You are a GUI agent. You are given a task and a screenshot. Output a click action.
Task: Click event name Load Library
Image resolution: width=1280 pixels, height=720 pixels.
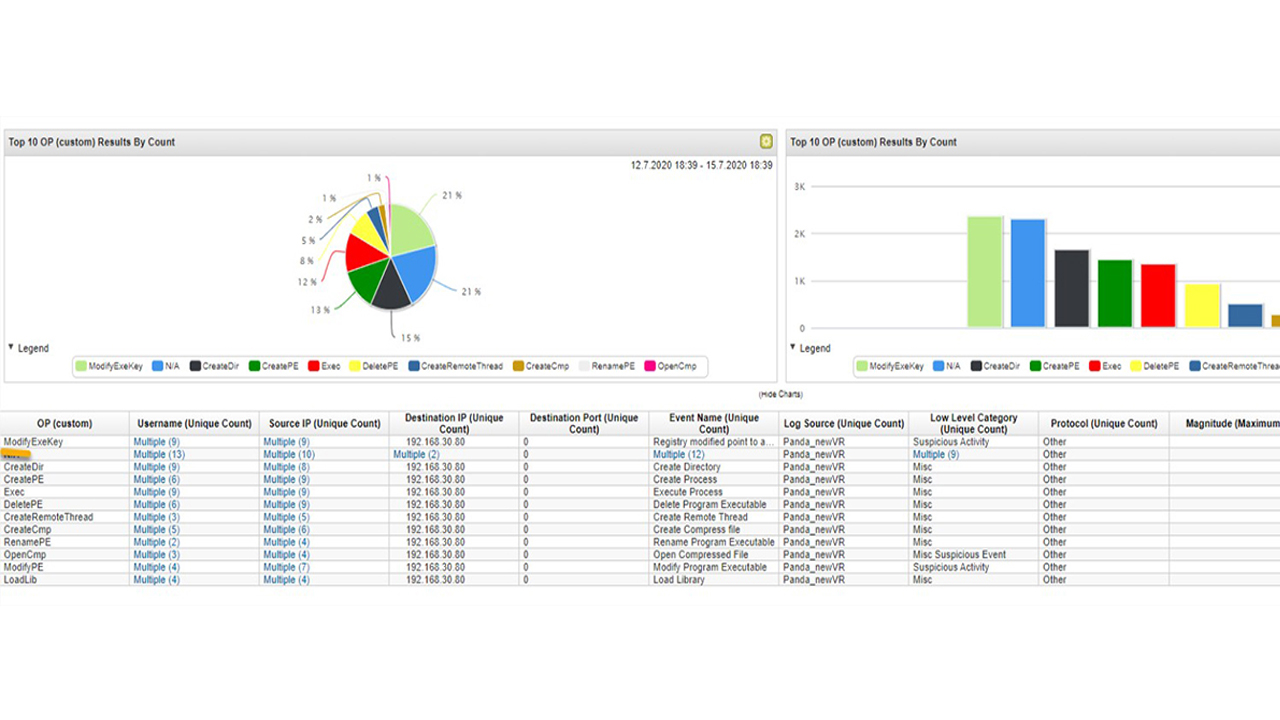(x=679, y=580)
